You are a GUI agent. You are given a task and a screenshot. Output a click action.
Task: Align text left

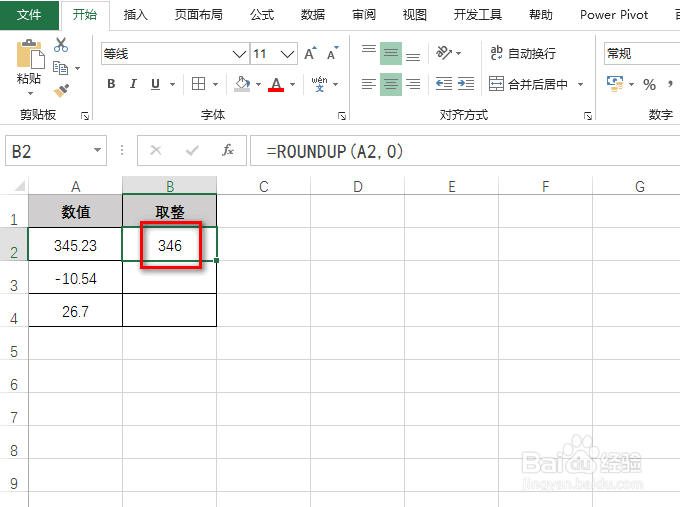pyautogui.click(x=369, y=84)
